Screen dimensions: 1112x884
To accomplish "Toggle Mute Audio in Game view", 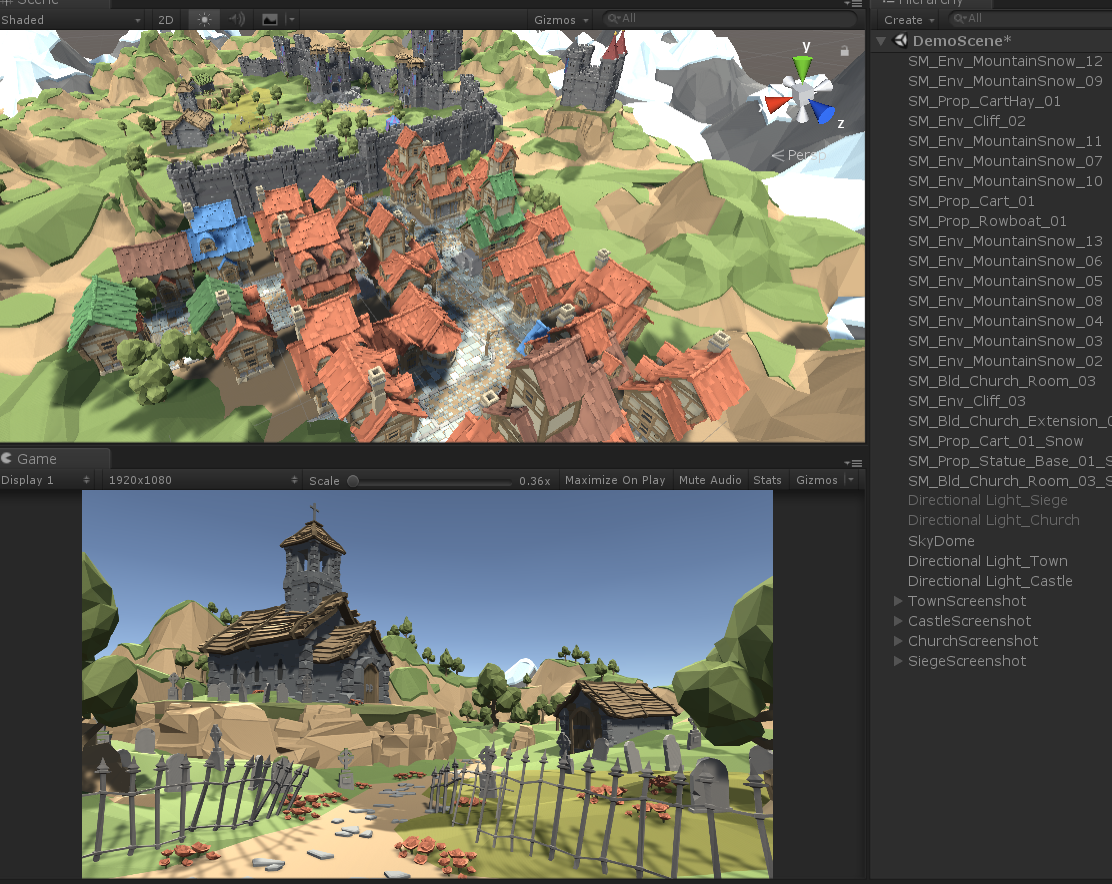I will pos(710,480).
